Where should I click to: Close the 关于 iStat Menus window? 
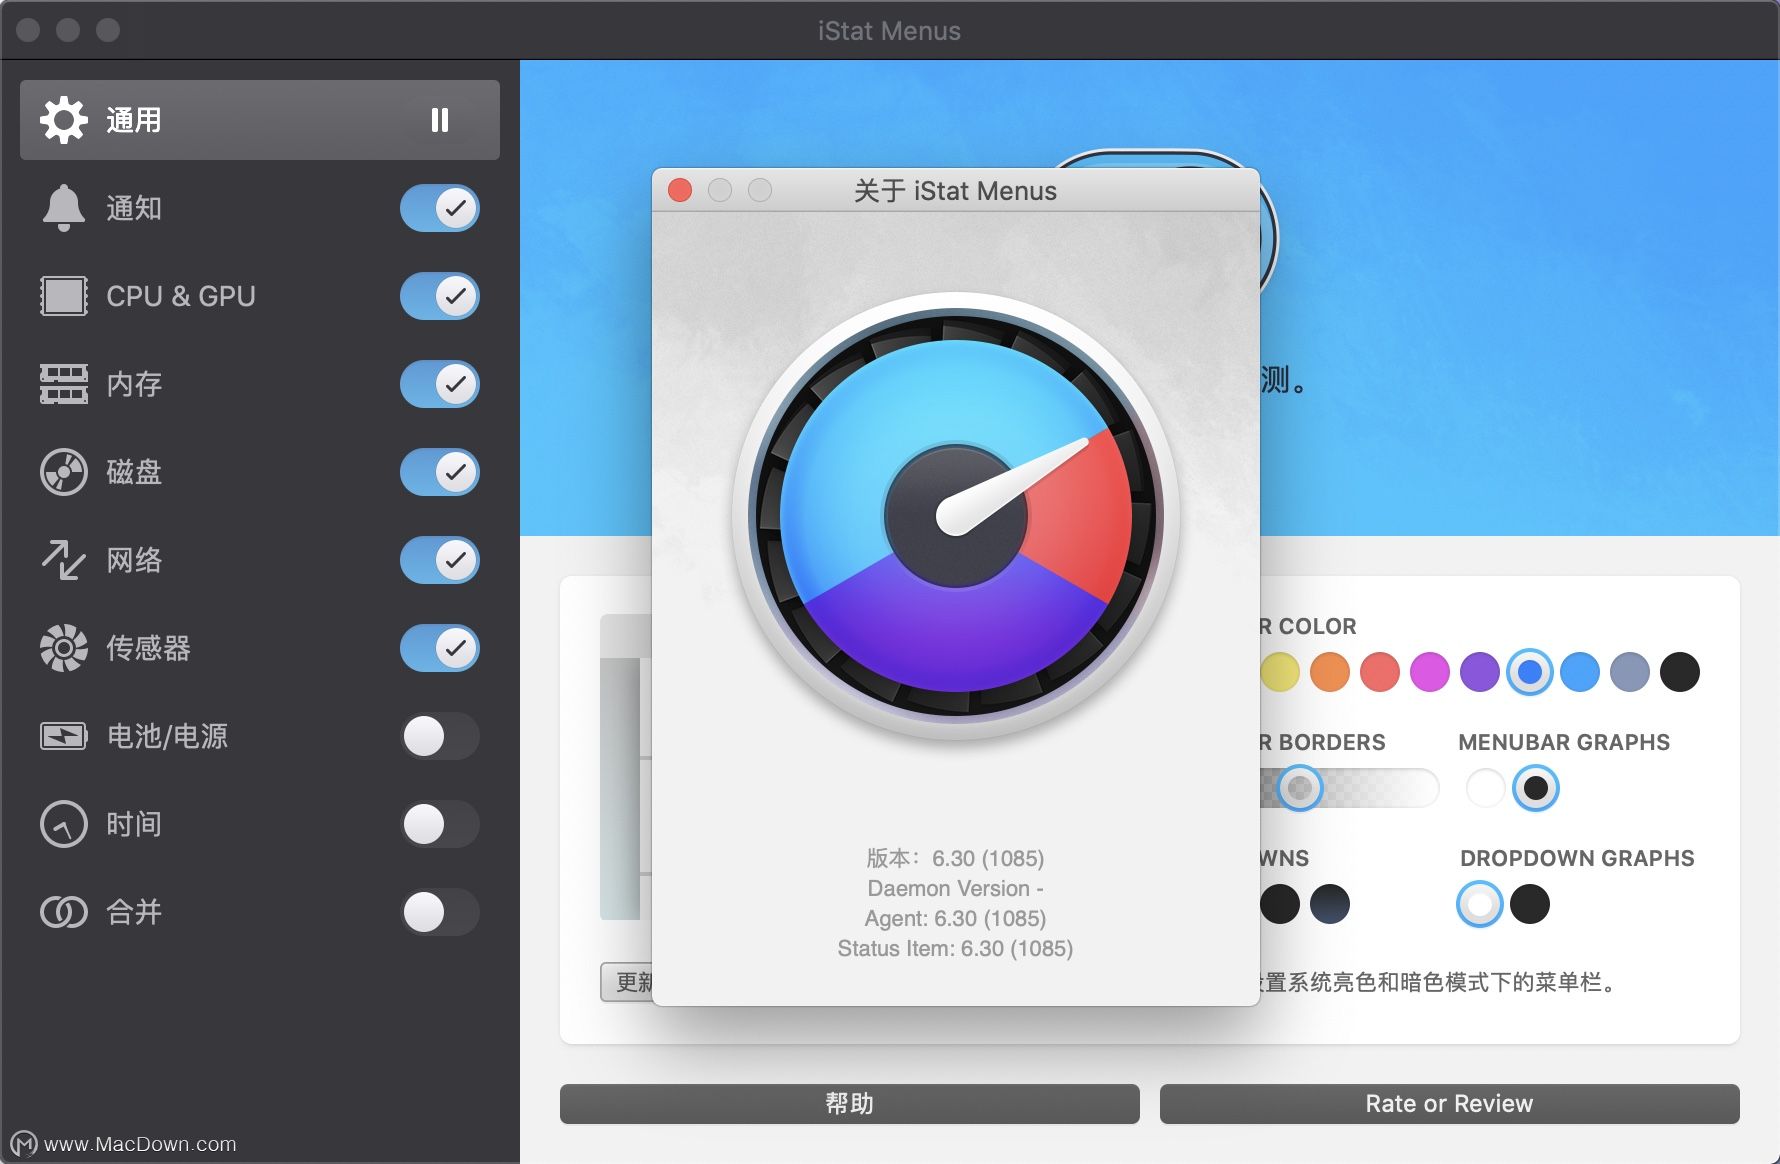point(680,190)
